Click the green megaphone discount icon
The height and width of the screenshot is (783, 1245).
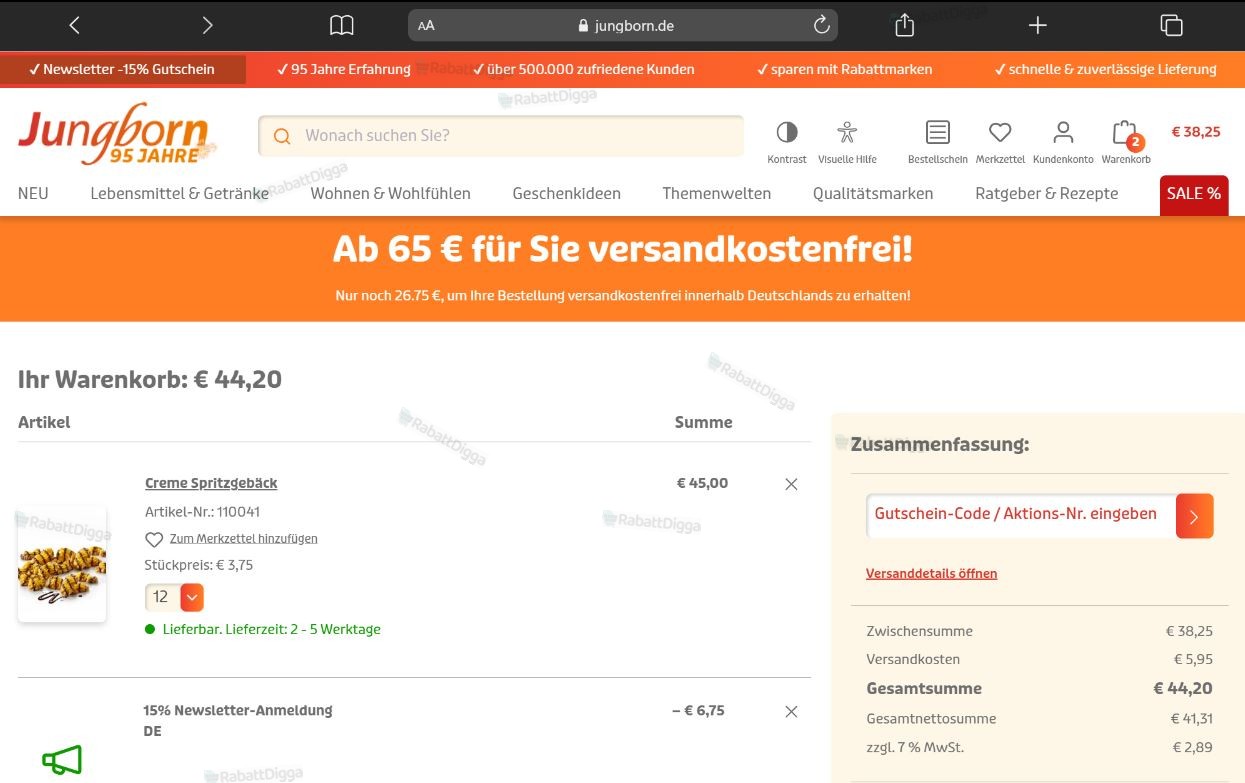(62, 761)
